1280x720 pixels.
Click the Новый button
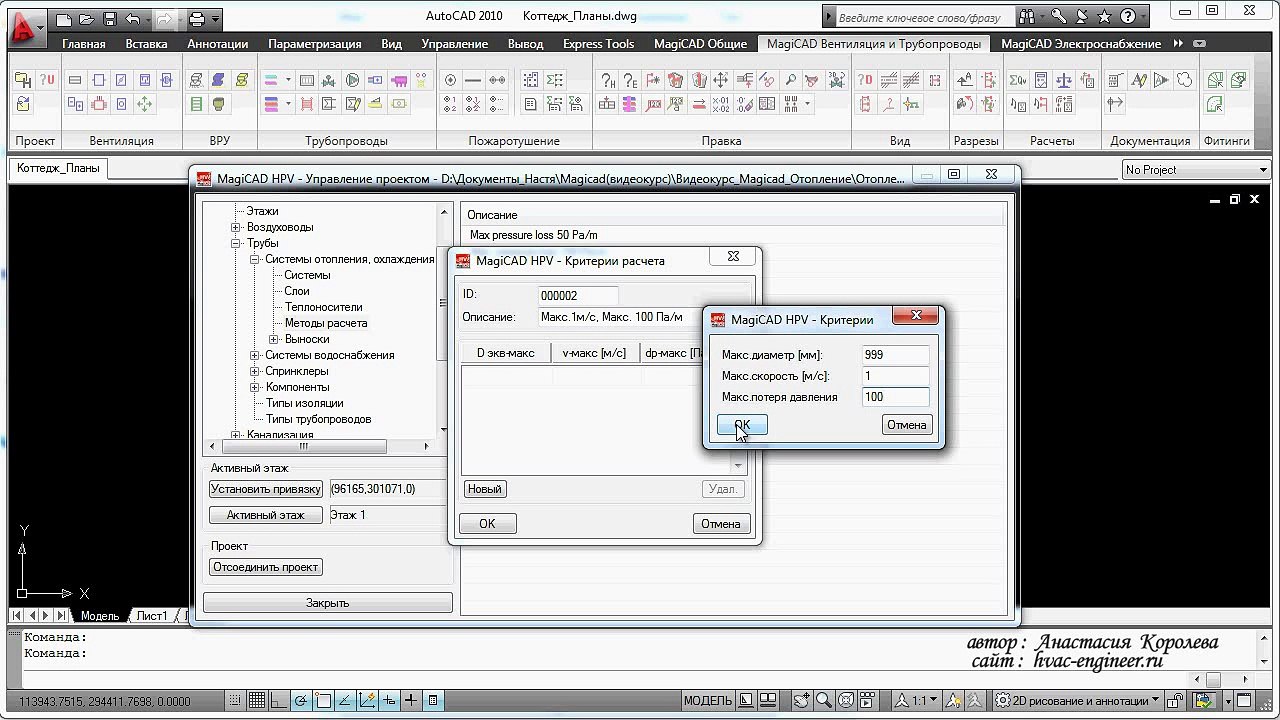[485, 489]
